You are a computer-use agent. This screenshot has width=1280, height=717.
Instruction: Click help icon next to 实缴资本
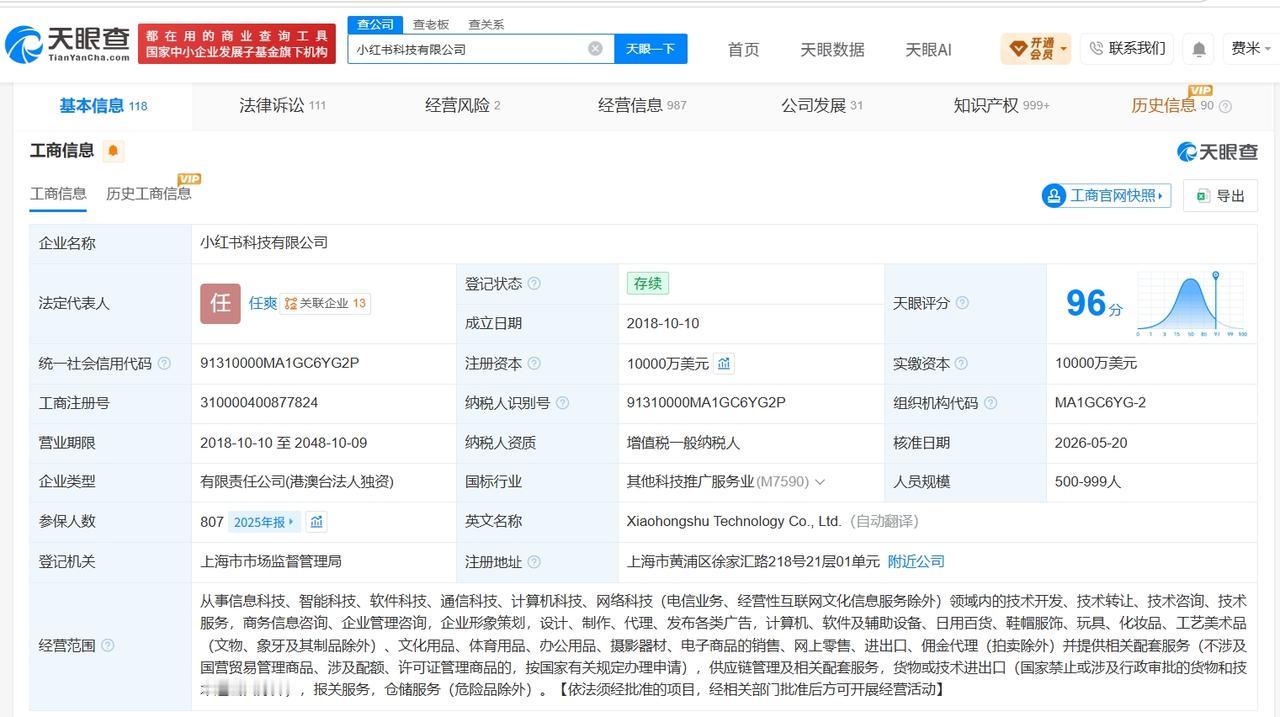coord(961,364)
